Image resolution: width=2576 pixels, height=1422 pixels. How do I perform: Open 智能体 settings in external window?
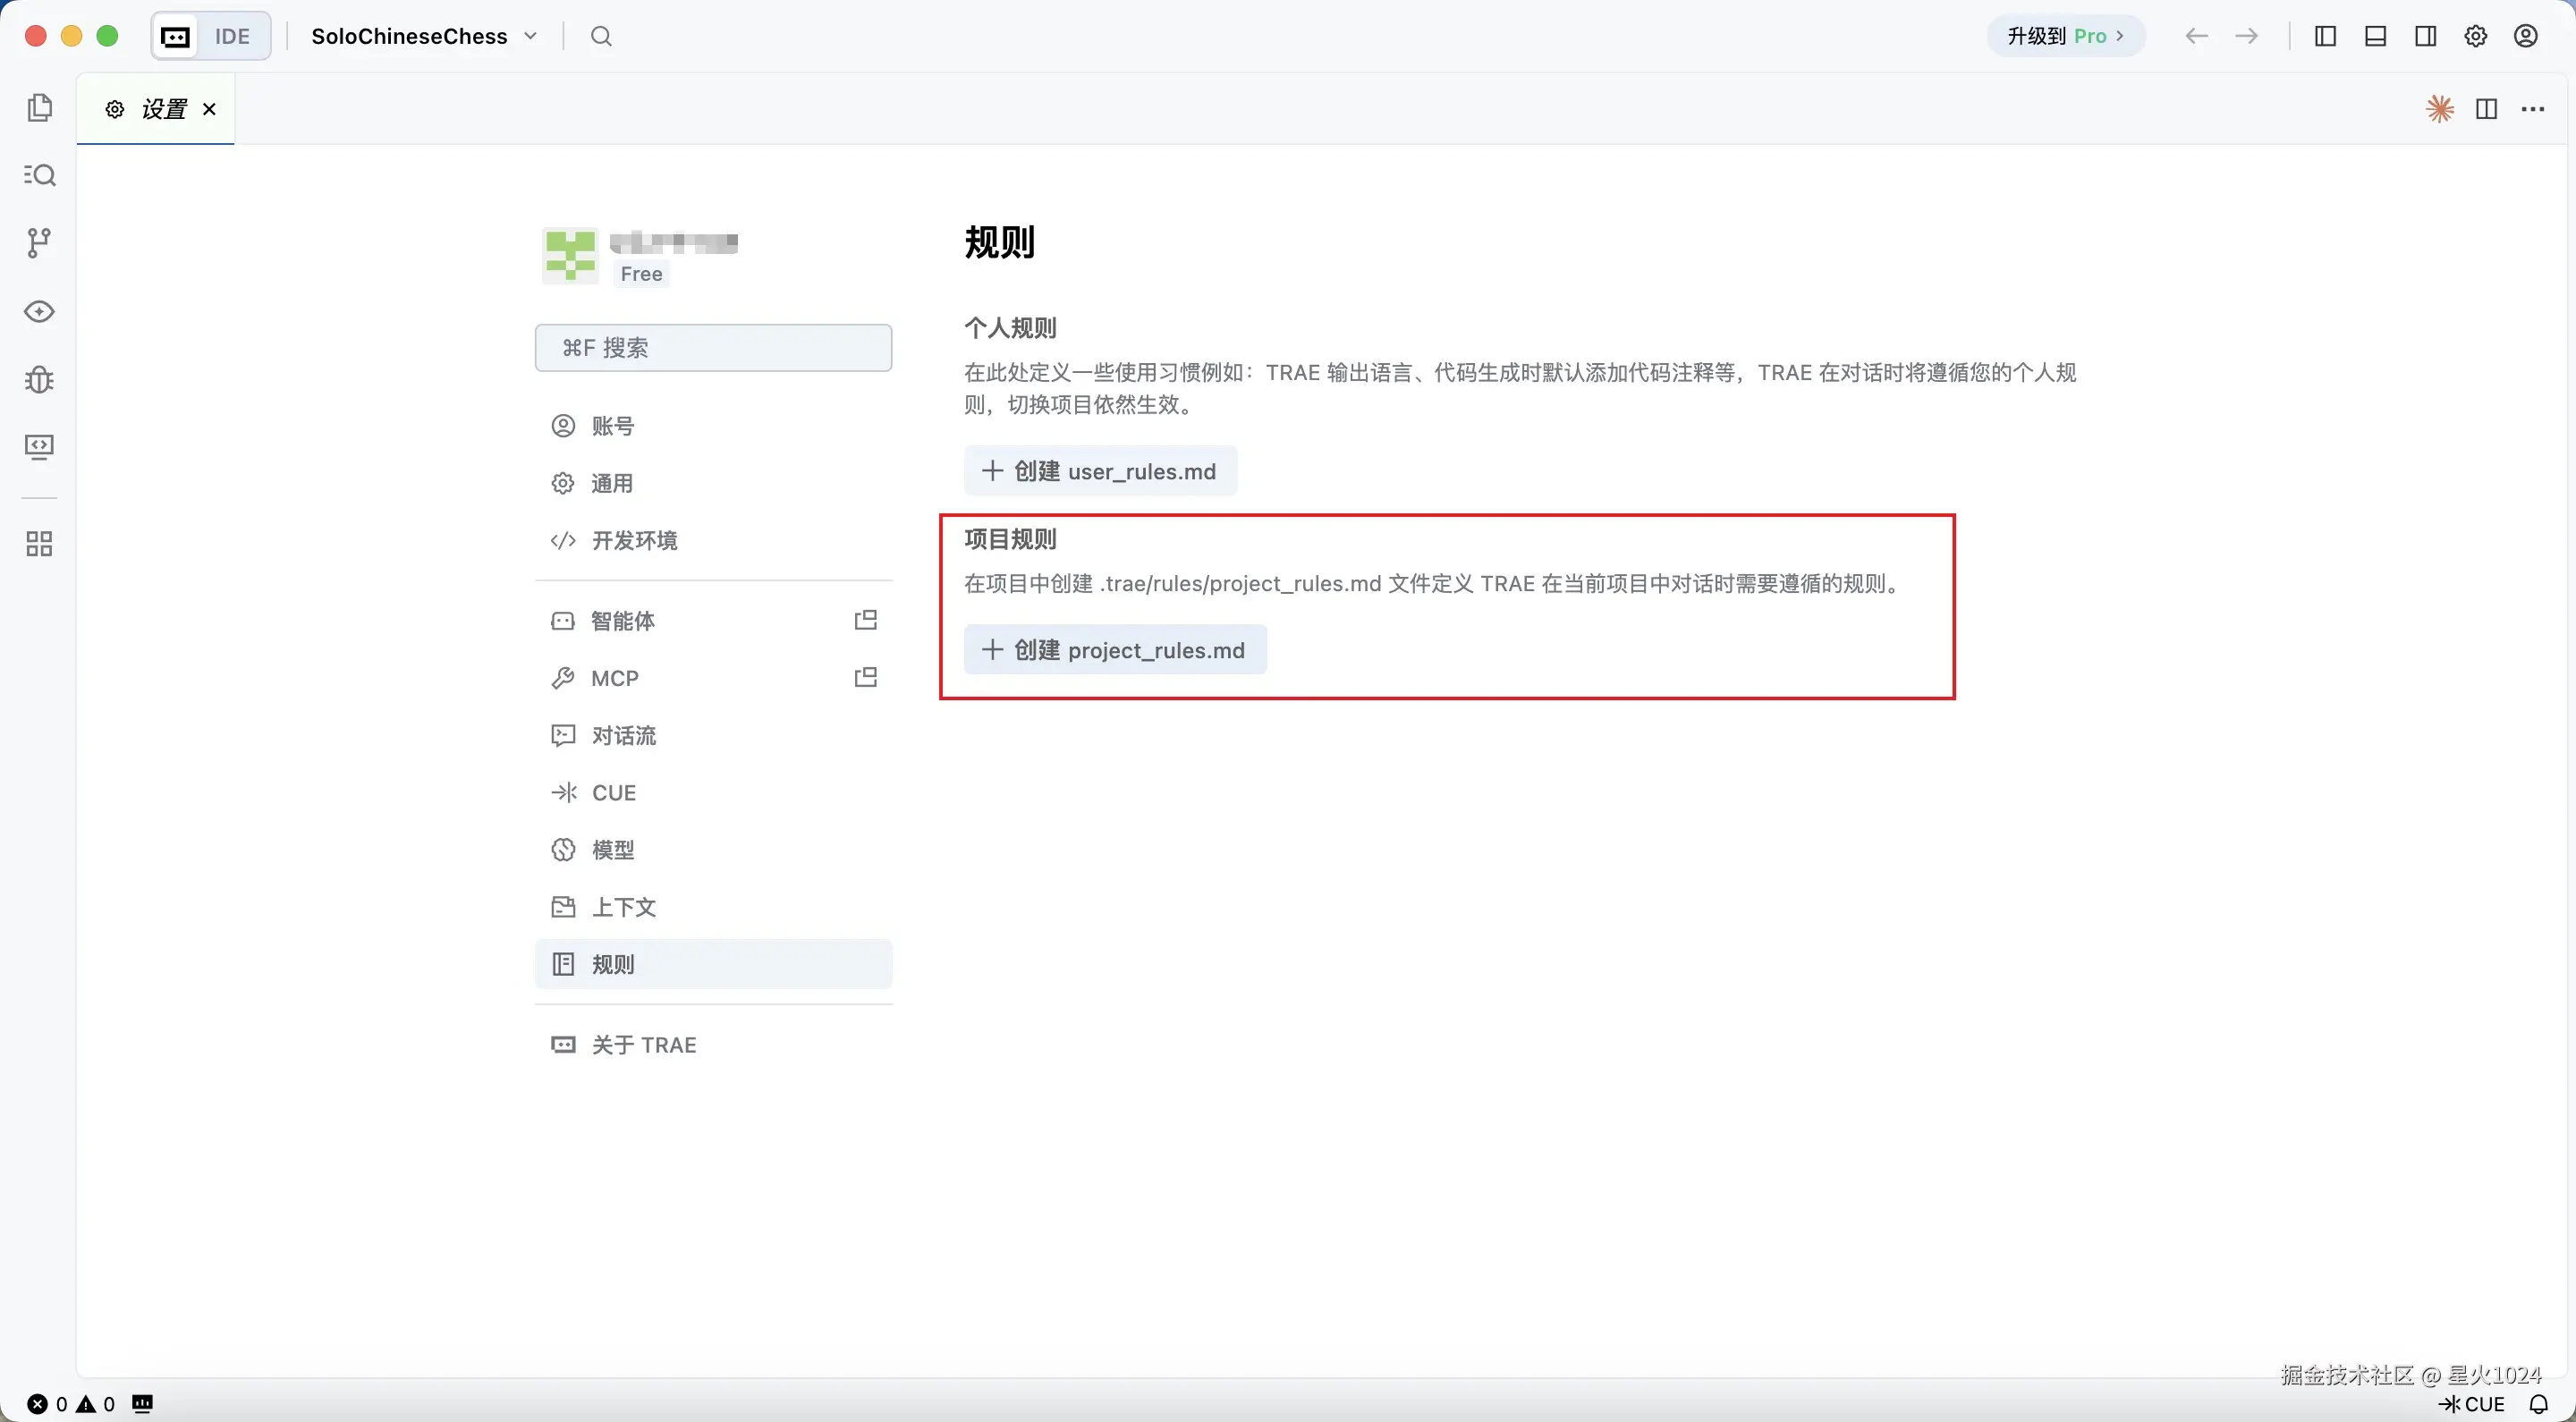pos(866,620)
